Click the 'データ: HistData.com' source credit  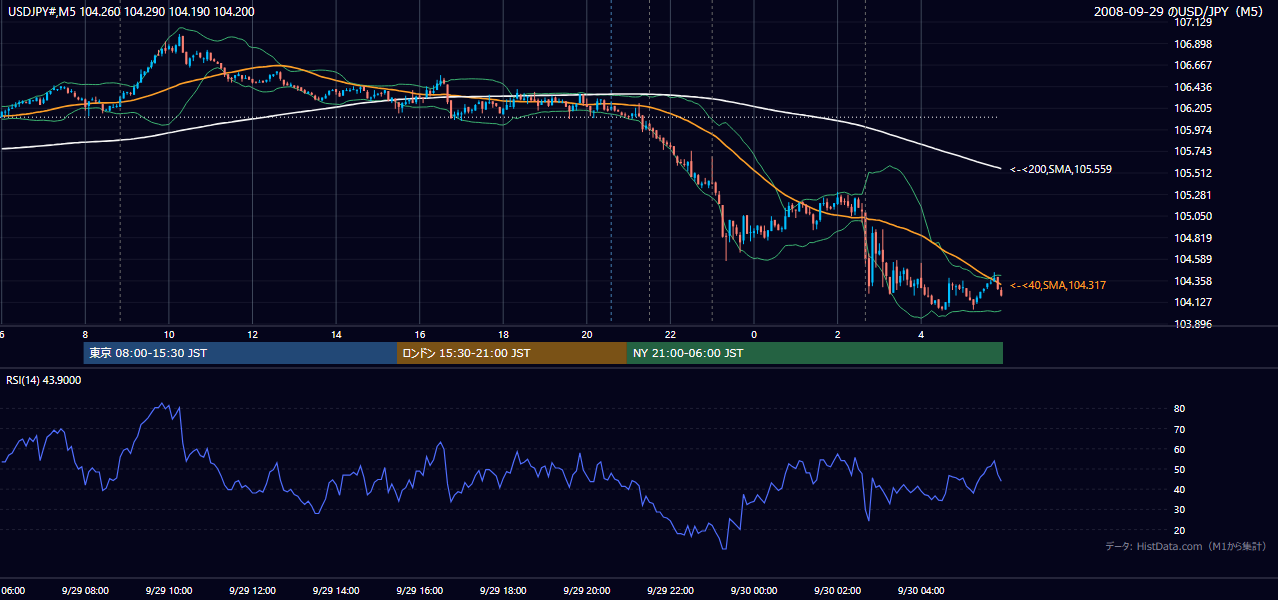point(1185,546)
